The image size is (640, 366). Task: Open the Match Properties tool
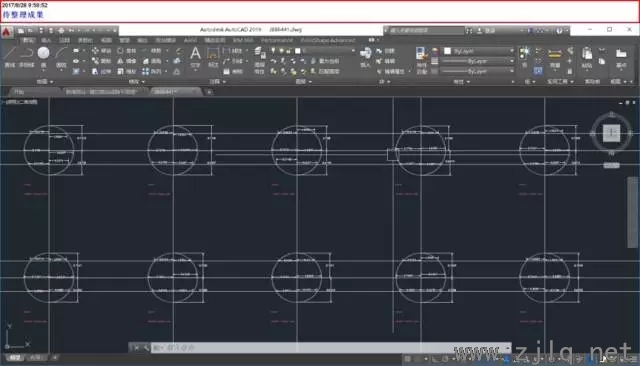point(421,59)
